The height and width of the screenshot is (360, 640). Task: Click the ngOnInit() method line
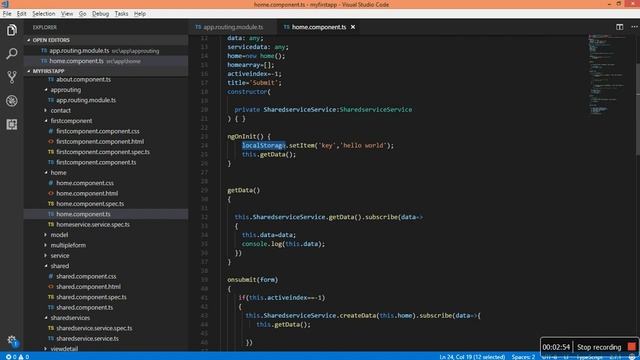tap(249, 136)
